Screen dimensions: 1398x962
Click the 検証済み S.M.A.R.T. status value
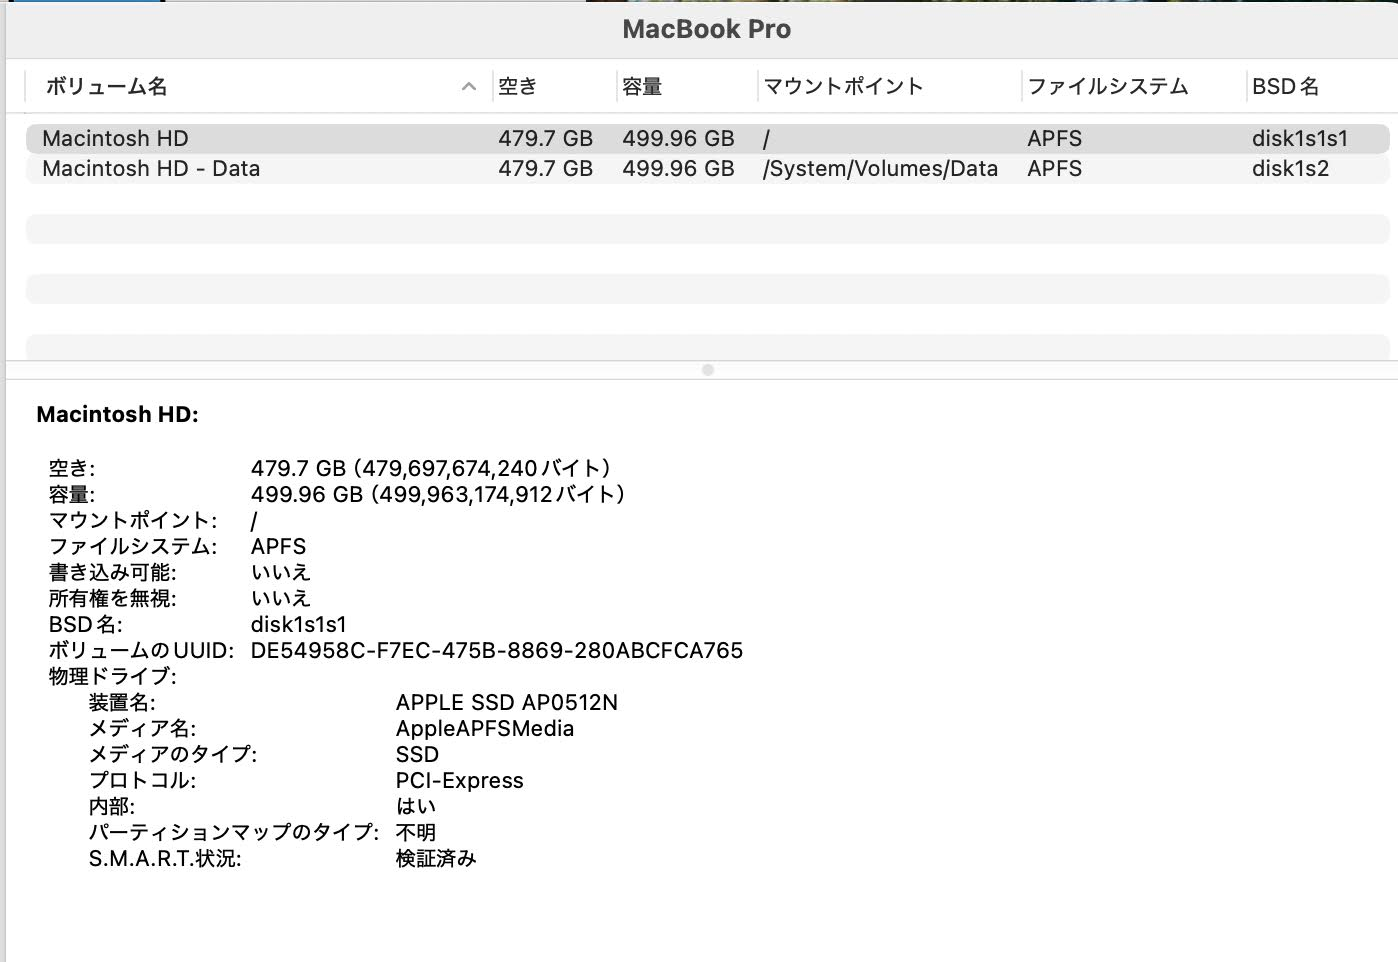[437, 858]
